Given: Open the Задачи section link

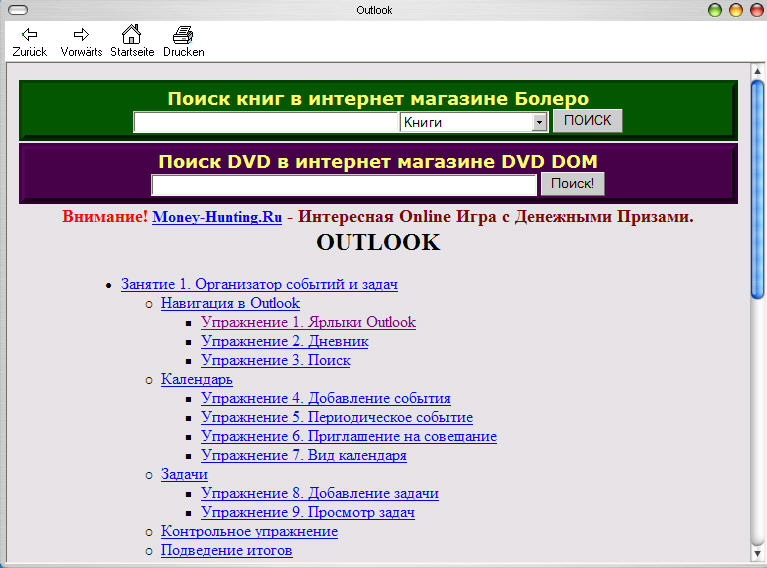Looking at the screenshot, I should [184, 475].
